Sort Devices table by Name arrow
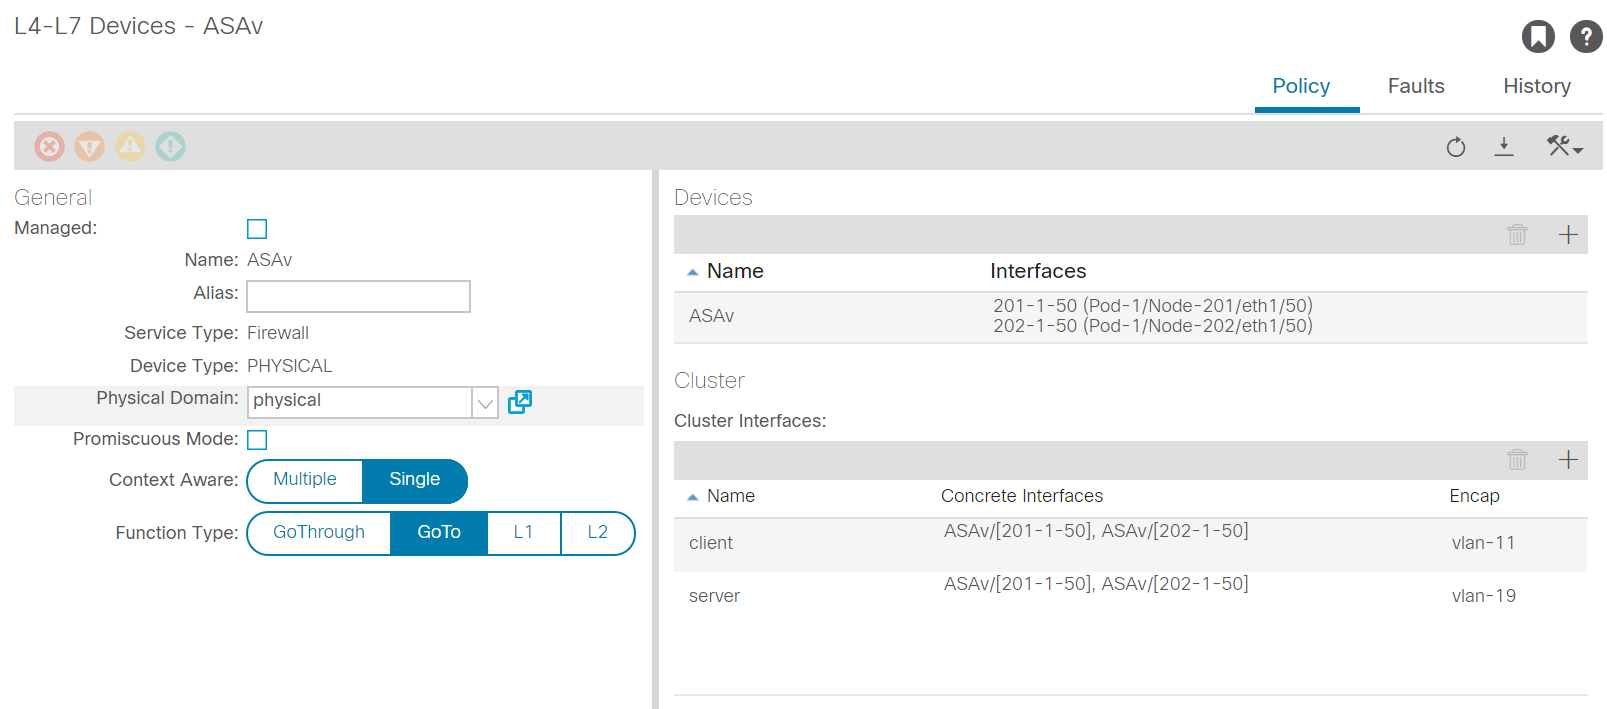Screen dimensions: 1607x709 click(692, 272)
